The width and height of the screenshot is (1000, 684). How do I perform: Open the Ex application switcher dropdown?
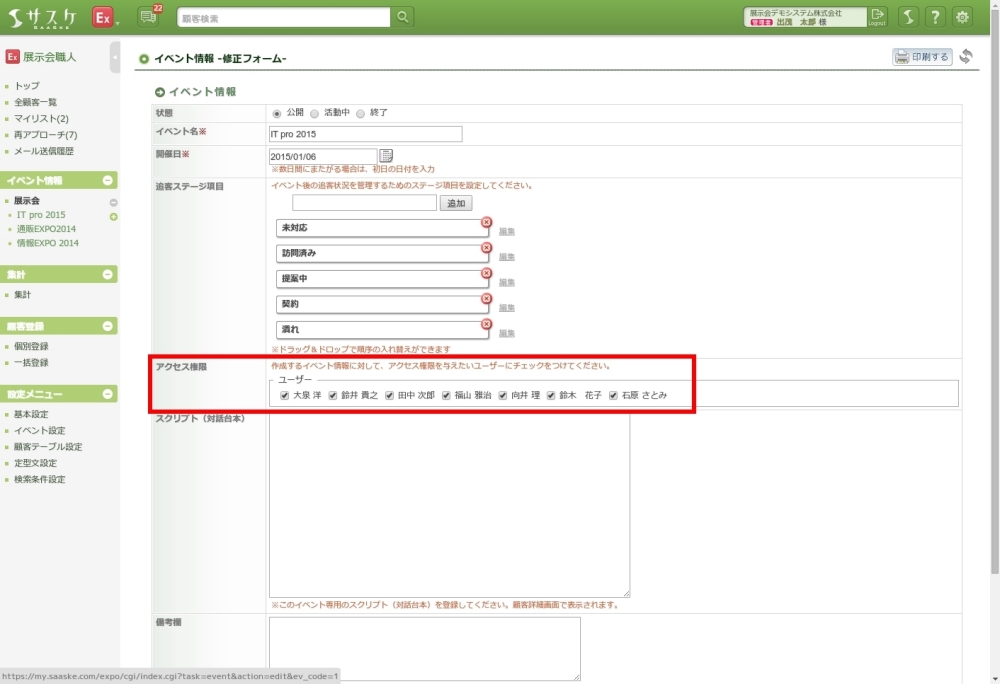[x=104, y=18]
